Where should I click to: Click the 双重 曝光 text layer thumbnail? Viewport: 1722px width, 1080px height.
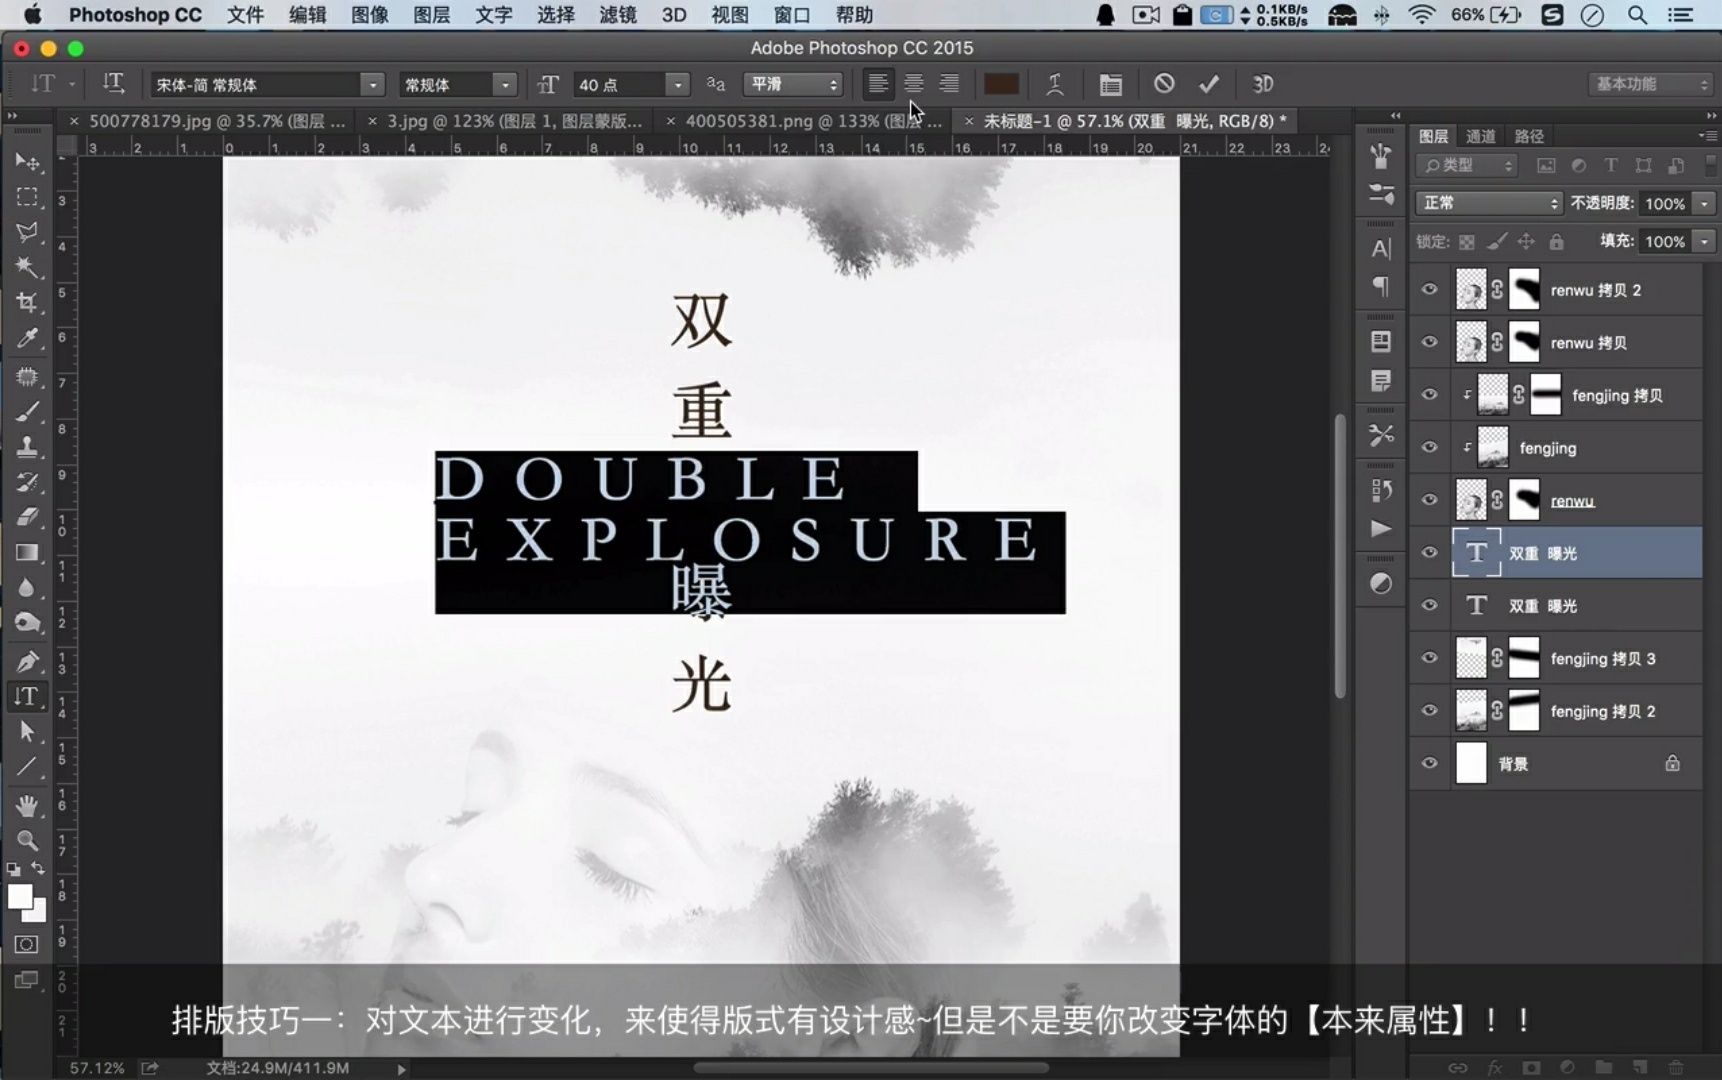1478,552
